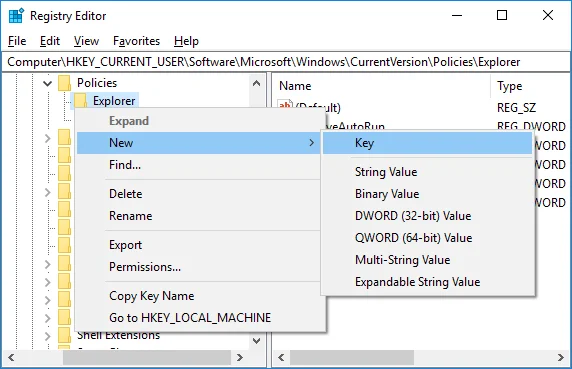
Task: Select the Explorer tree item label
Action: (114, 101)
